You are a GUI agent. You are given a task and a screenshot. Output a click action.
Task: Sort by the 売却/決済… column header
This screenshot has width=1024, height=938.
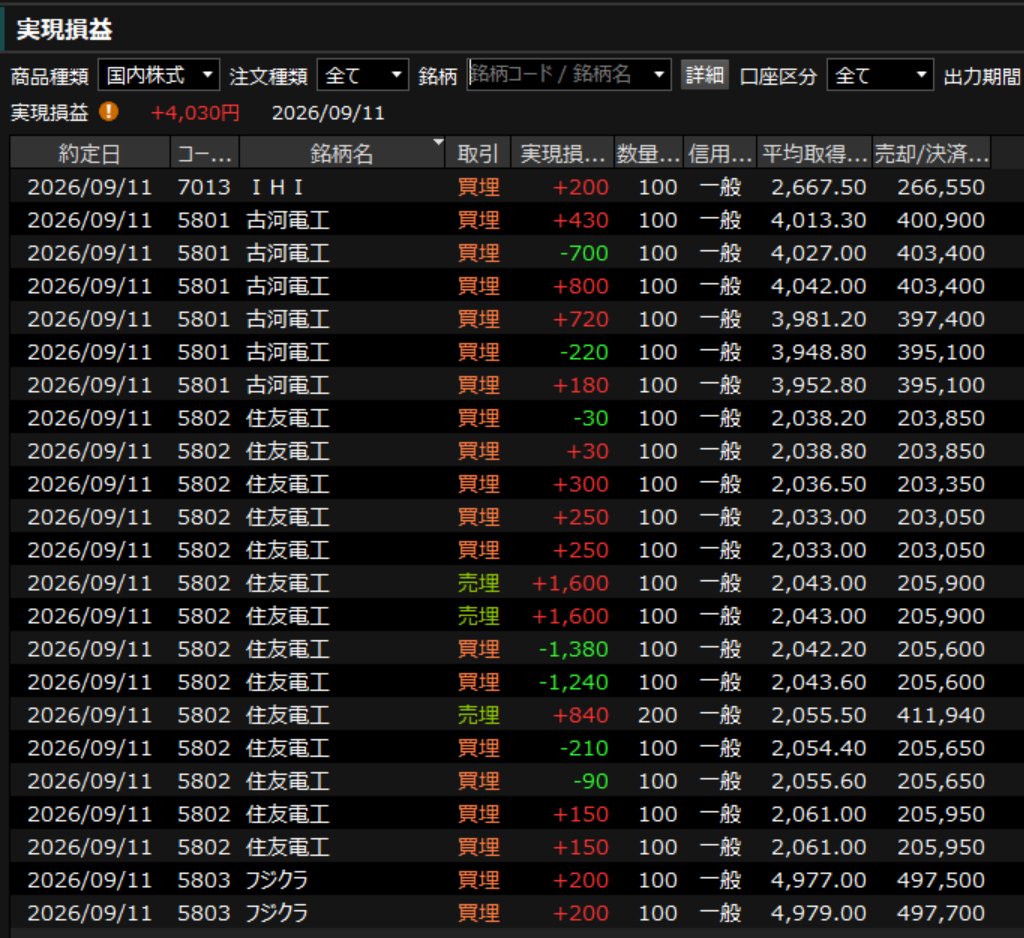point(931,154)
